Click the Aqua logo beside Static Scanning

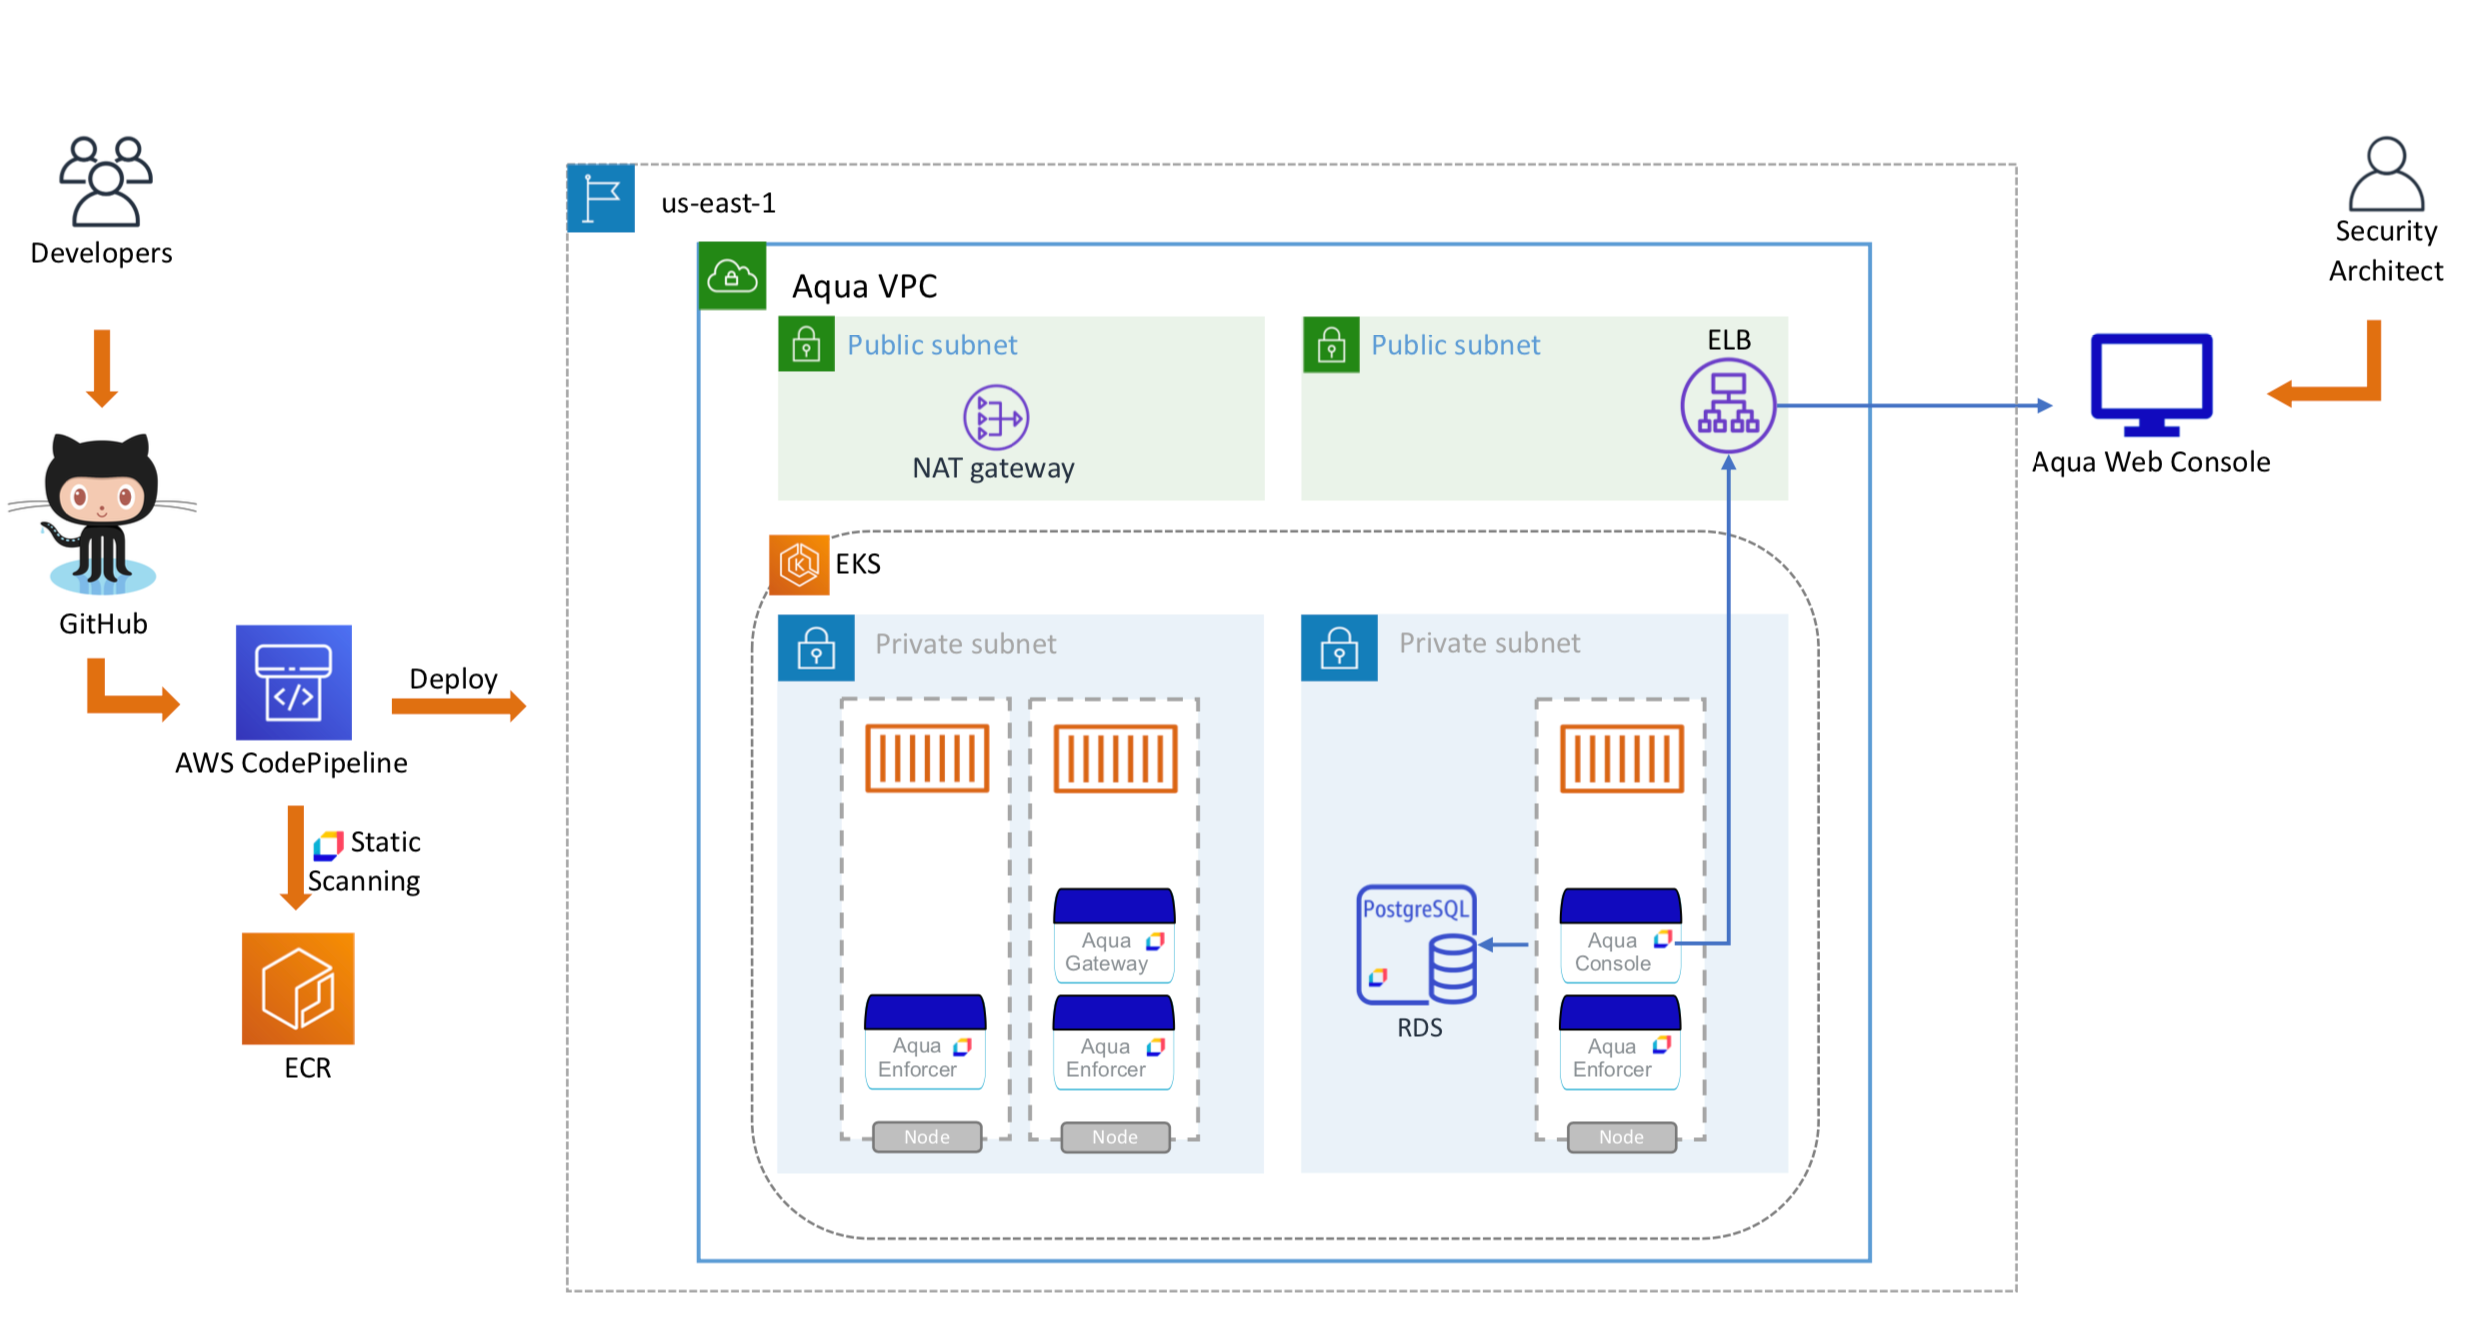[328, 845]
